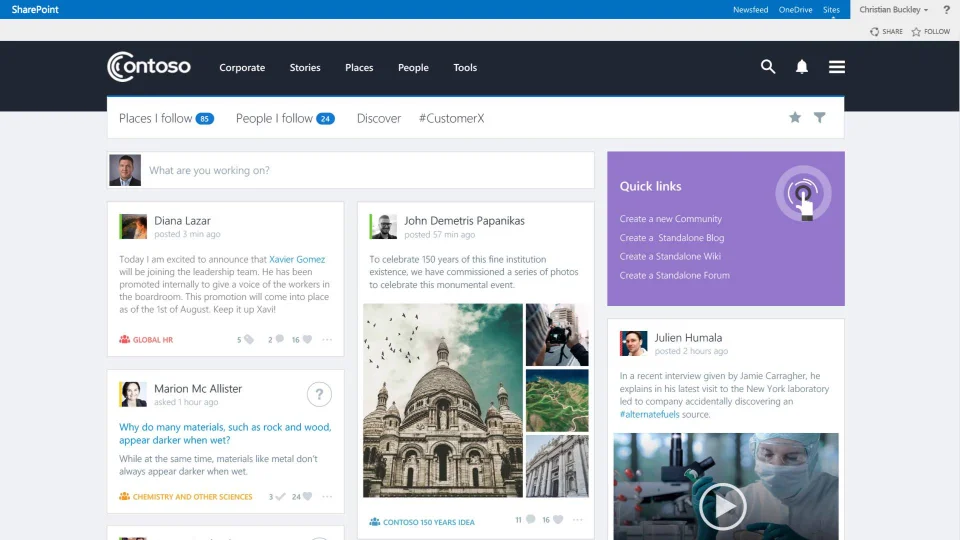Open the large basilica photo
This screenshot has width=960, height=540.
coord(443,400)
